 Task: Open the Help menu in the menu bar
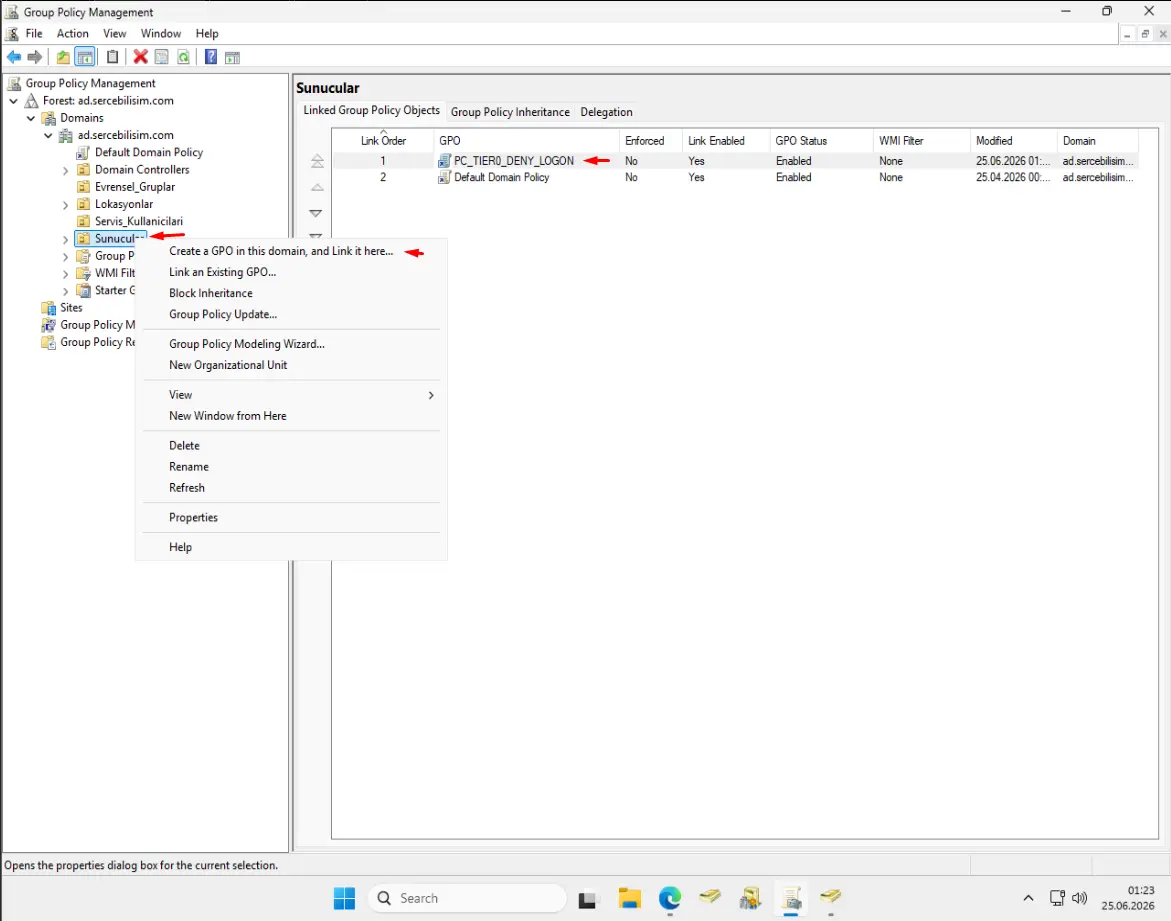(x=207, y=34)
